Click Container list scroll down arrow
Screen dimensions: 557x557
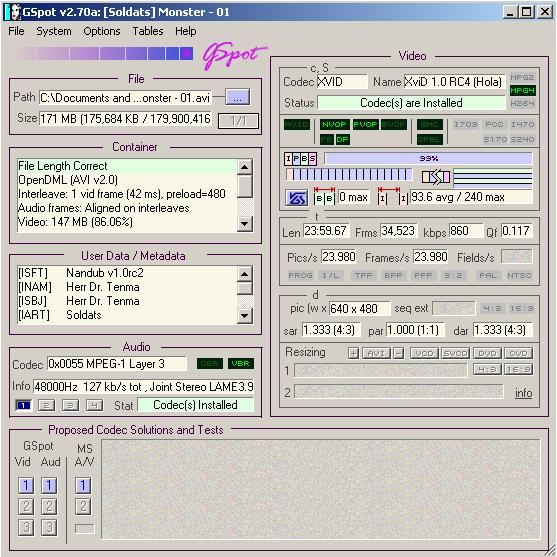point(245,224)
